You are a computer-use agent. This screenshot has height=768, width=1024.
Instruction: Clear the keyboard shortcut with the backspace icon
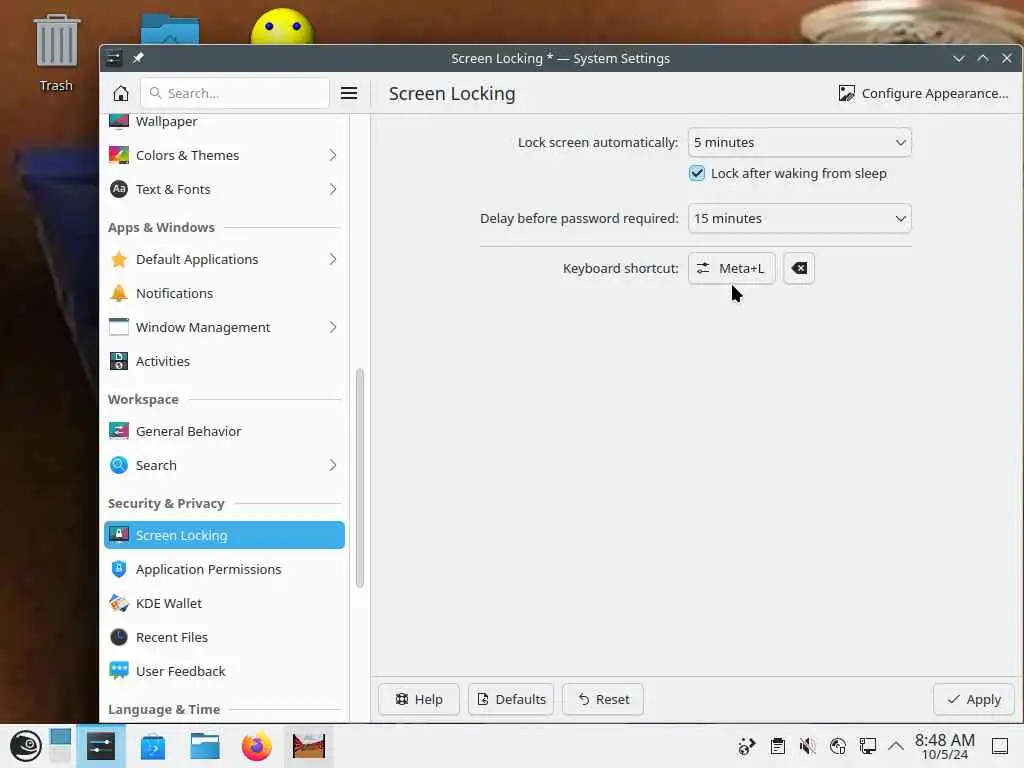(799, 268)
